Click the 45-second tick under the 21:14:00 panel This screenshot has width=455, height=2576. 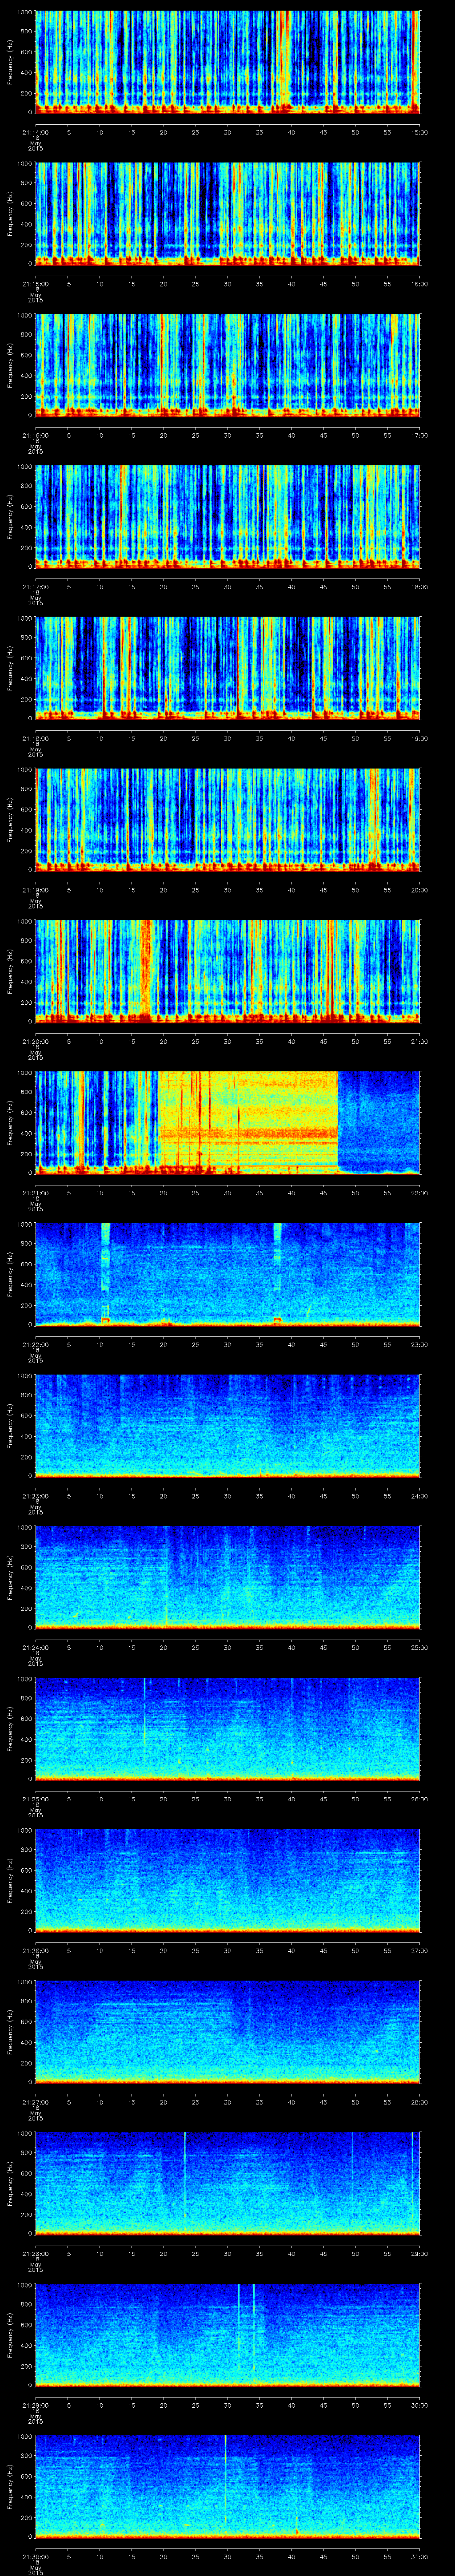(323, 132)
